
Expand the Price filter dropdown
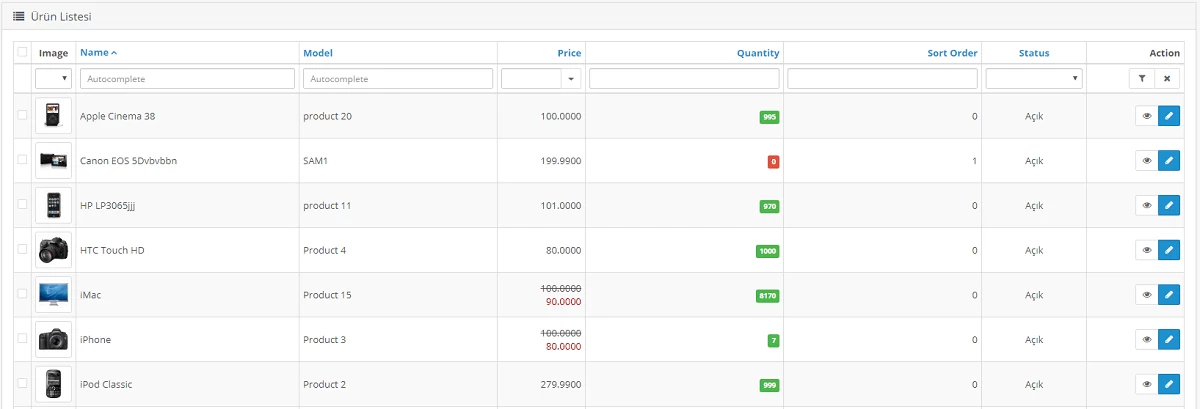click(541, 78)
